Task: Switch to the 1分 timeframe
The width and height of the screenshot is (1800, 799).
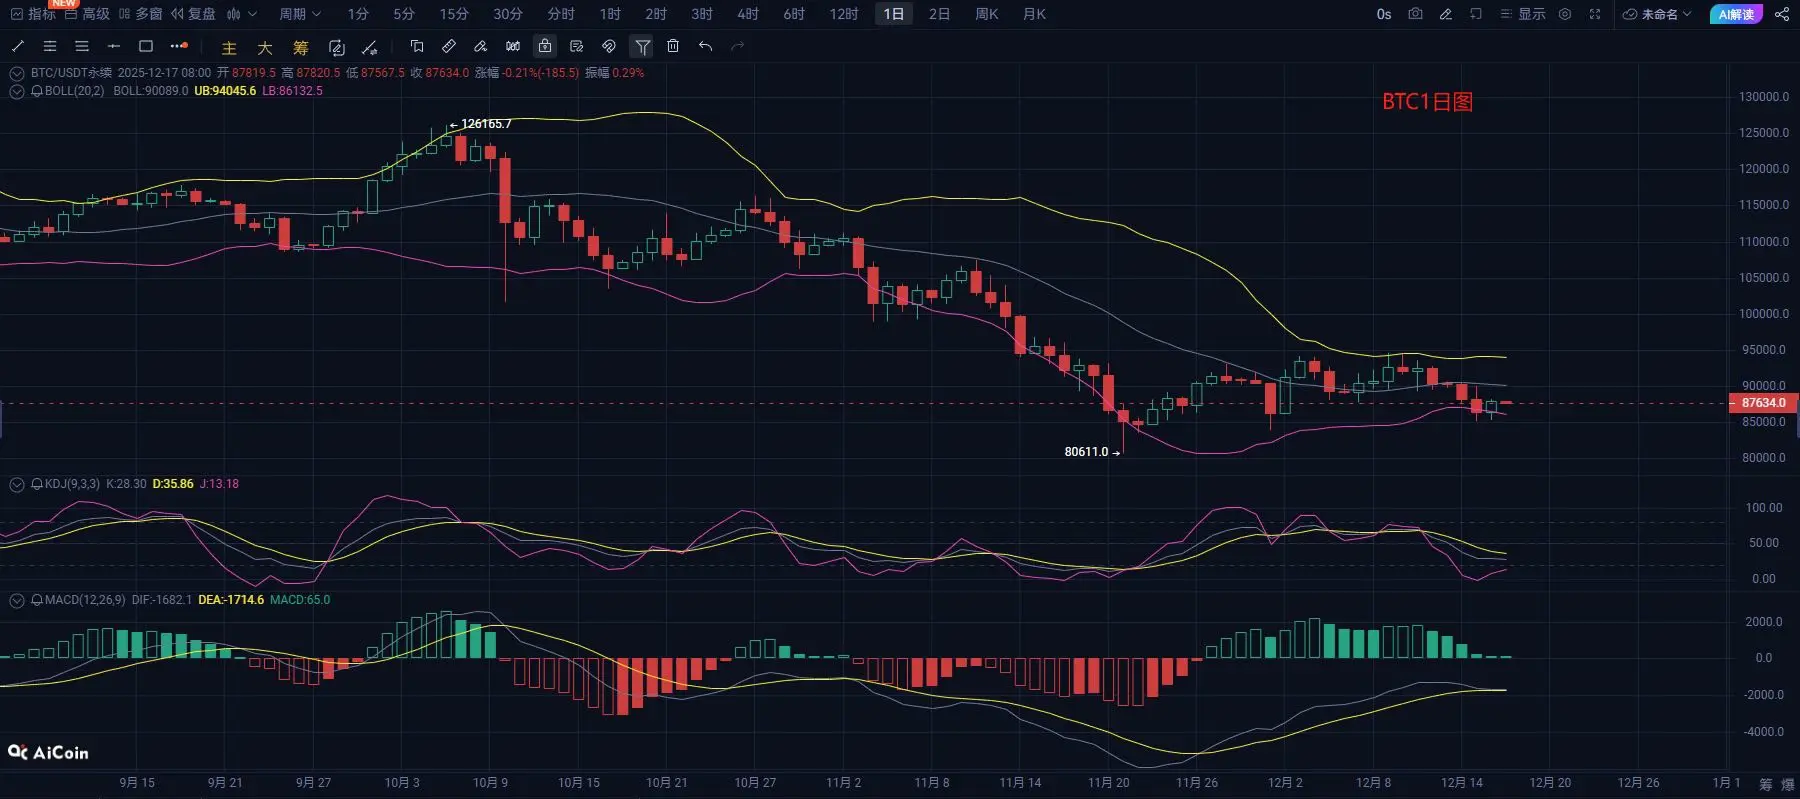Action: pos(358,14)
